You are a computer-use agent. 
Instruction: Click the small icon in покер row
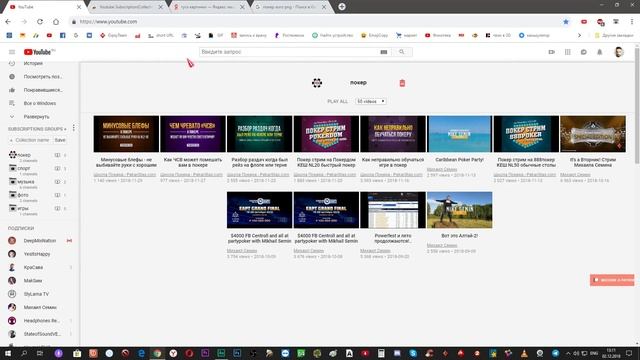[x=57, y=155]
